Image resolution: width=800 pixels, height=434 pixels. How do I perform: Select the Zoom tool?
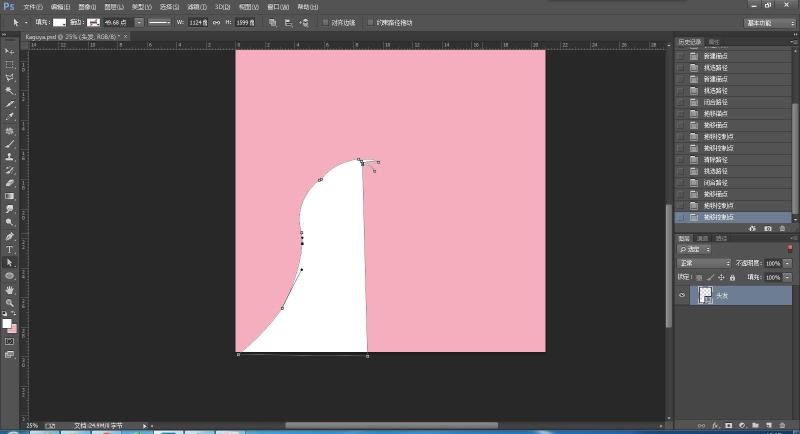[x=9, y=303]
